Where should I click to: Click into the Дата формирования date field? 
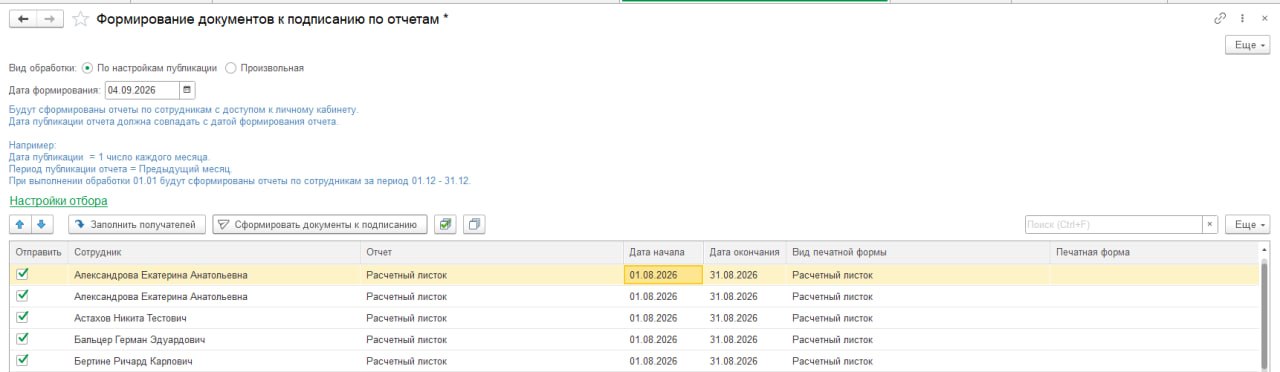point(142,90)
